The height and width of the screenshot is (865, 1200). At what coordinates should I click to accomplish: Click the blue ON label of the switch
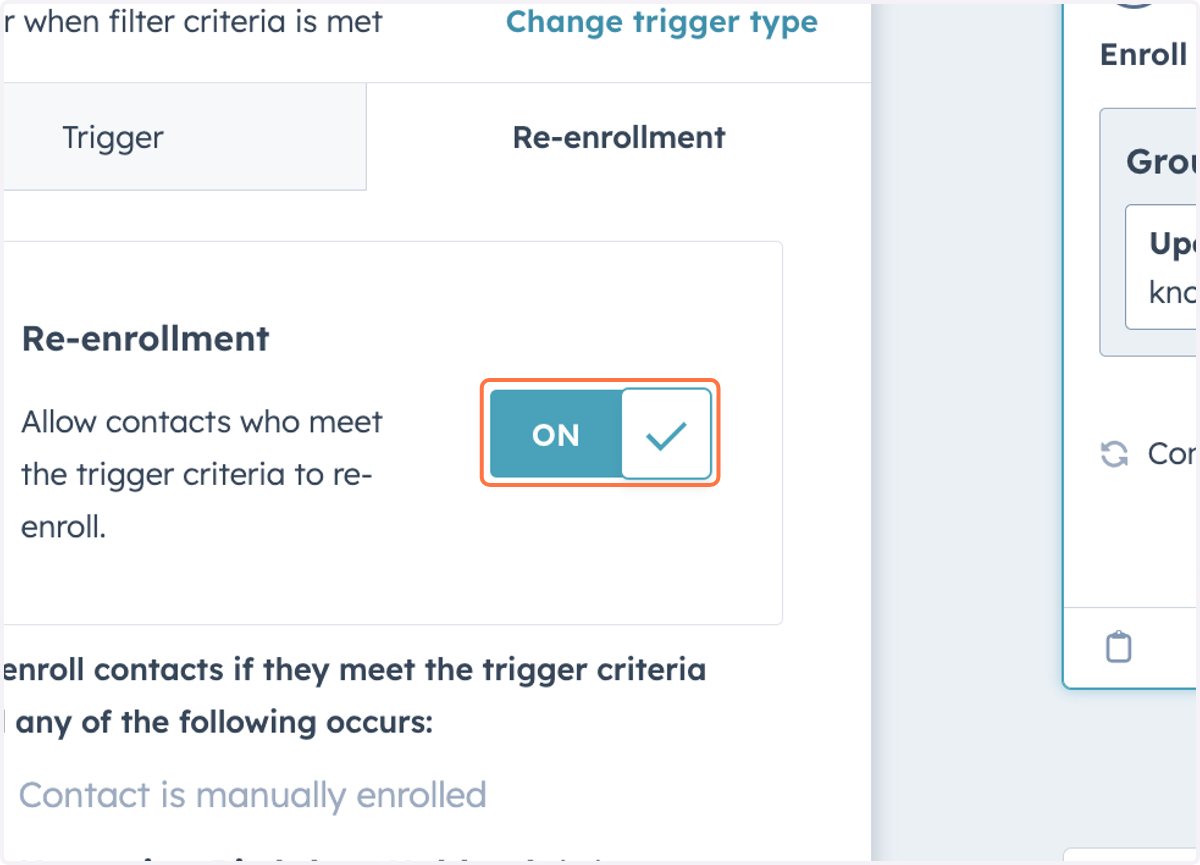tap(556, 435)
